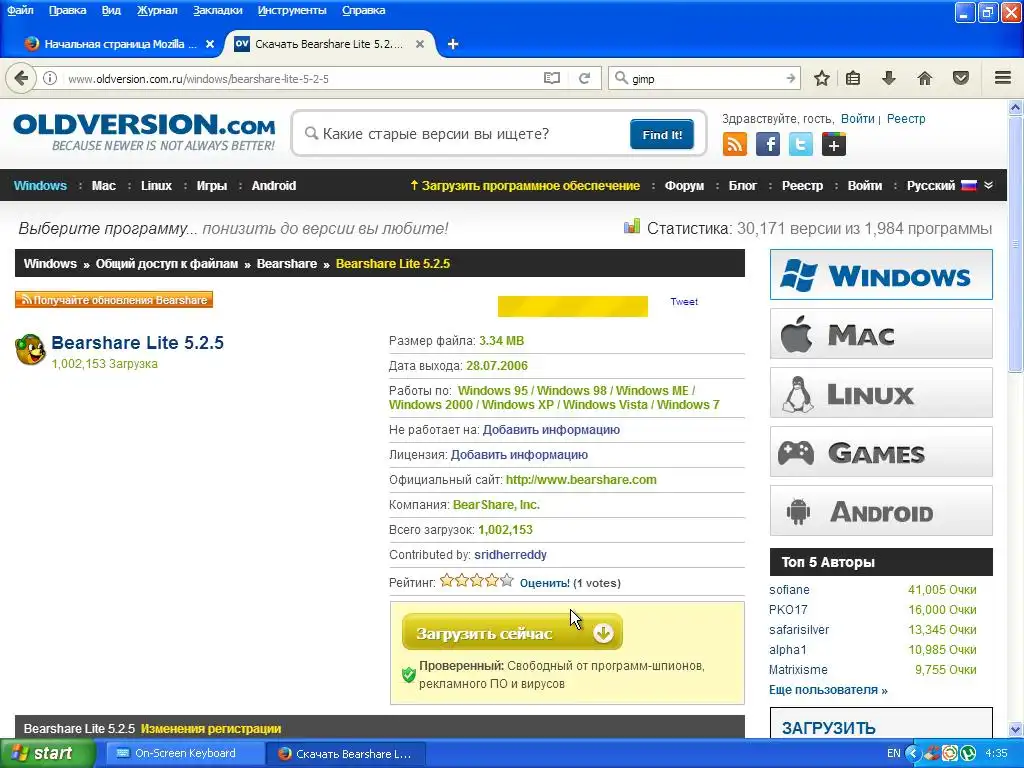
Task: Click the page vertical scrollbar down arrow
Action: coord(1015,729)
